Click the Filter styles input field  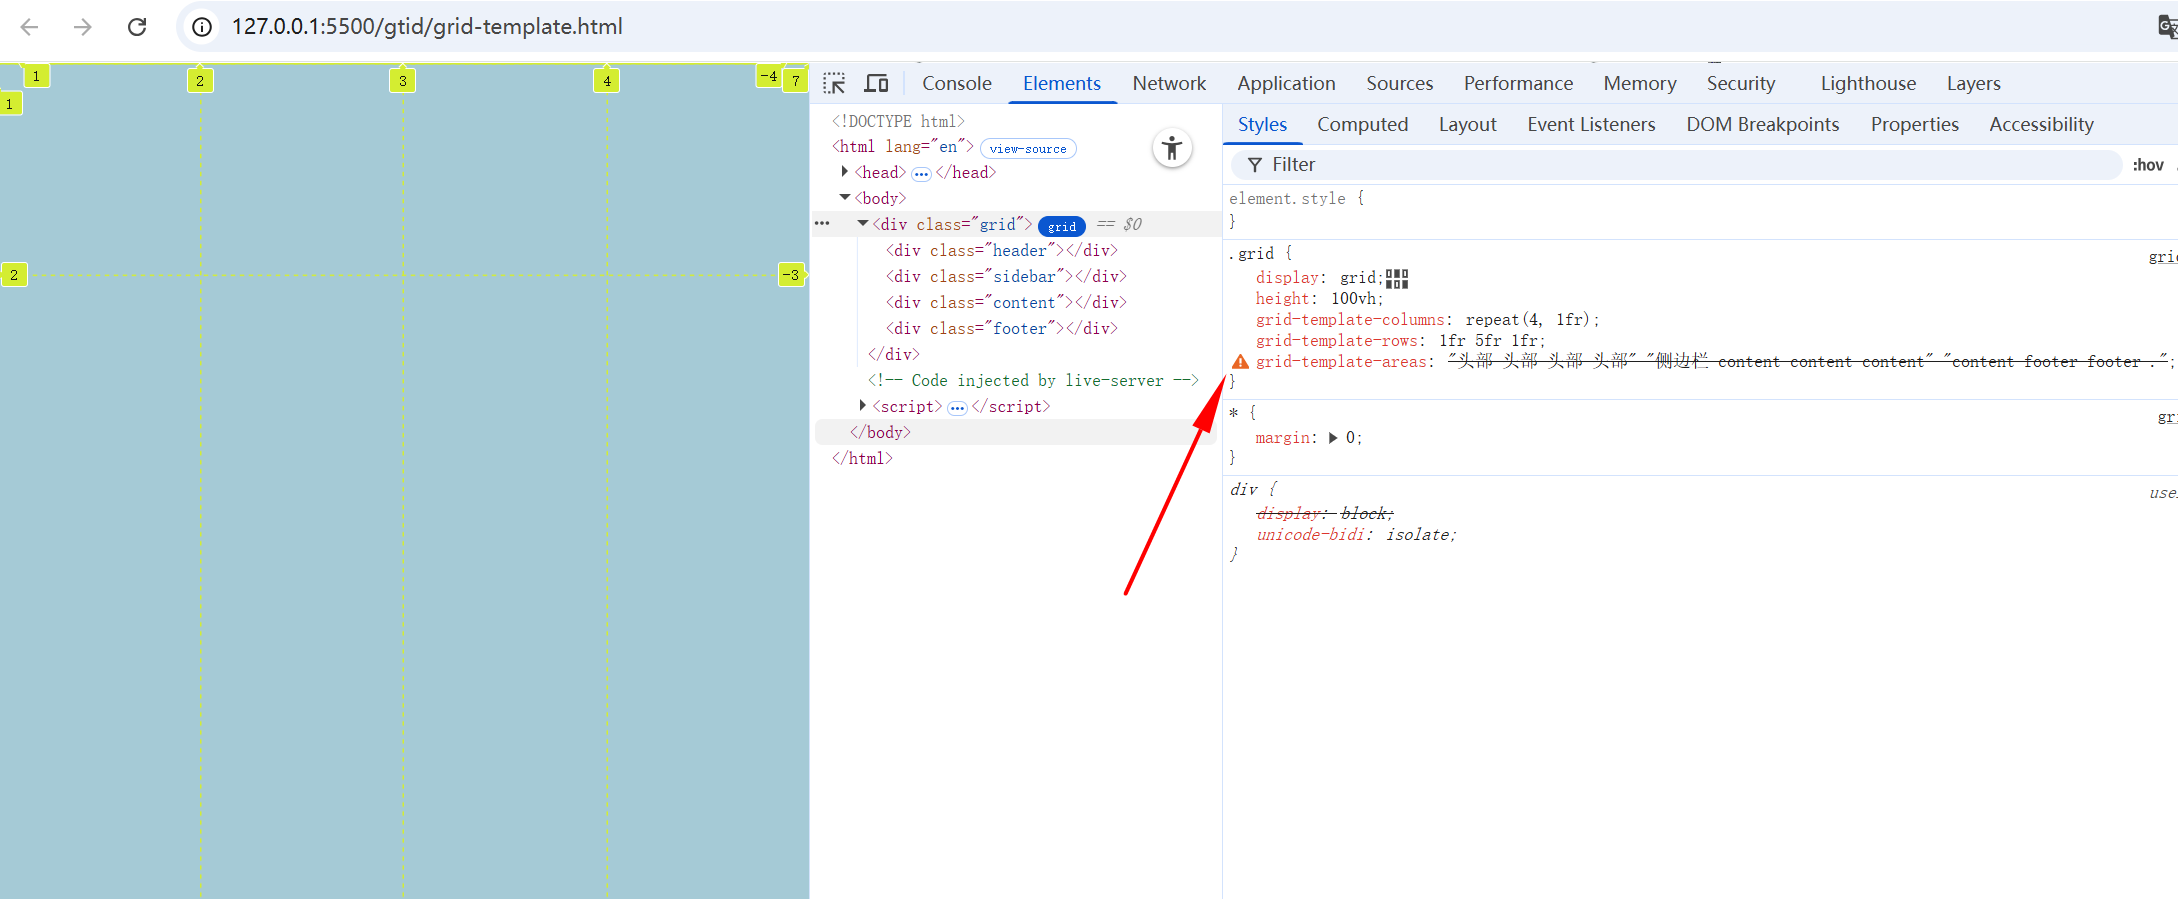(x=1676, y=165)
